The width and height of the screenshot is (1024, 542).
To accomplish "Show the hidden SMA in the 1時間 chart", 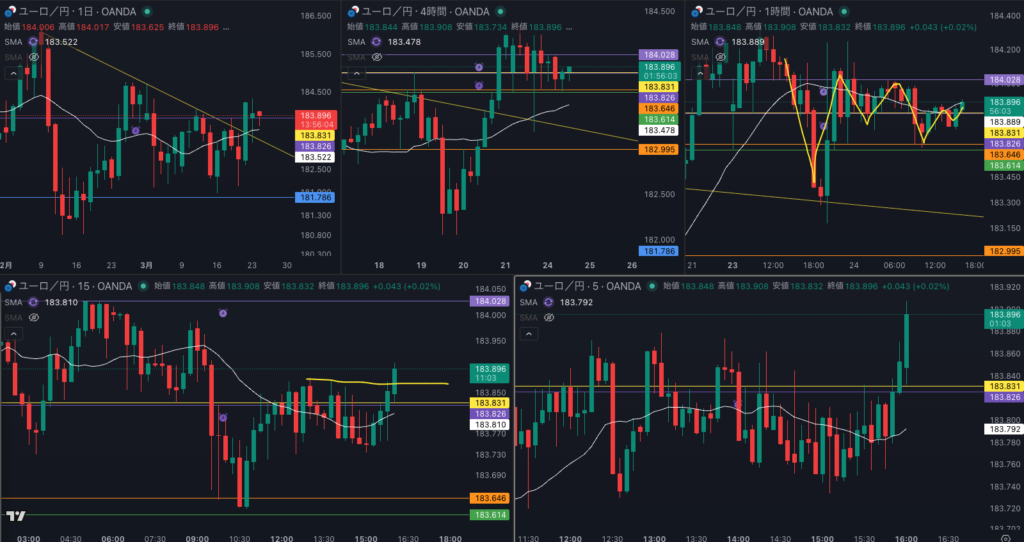I will pyautogui.click(x=722, y=57).
